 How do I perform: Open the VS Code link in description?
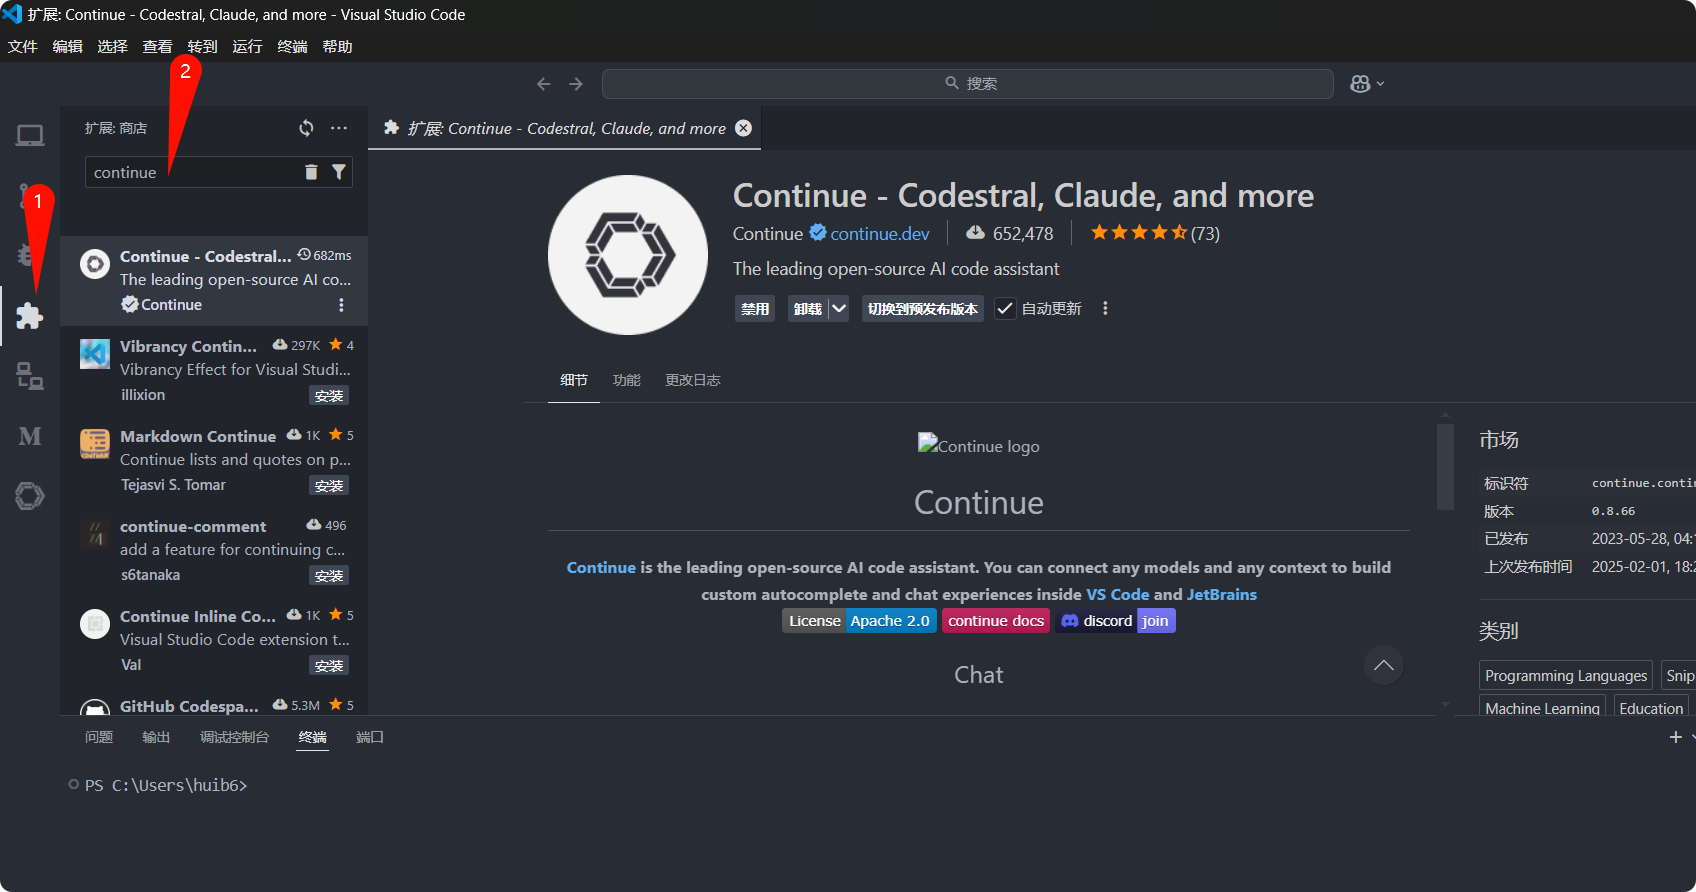tap(1118, 594)
